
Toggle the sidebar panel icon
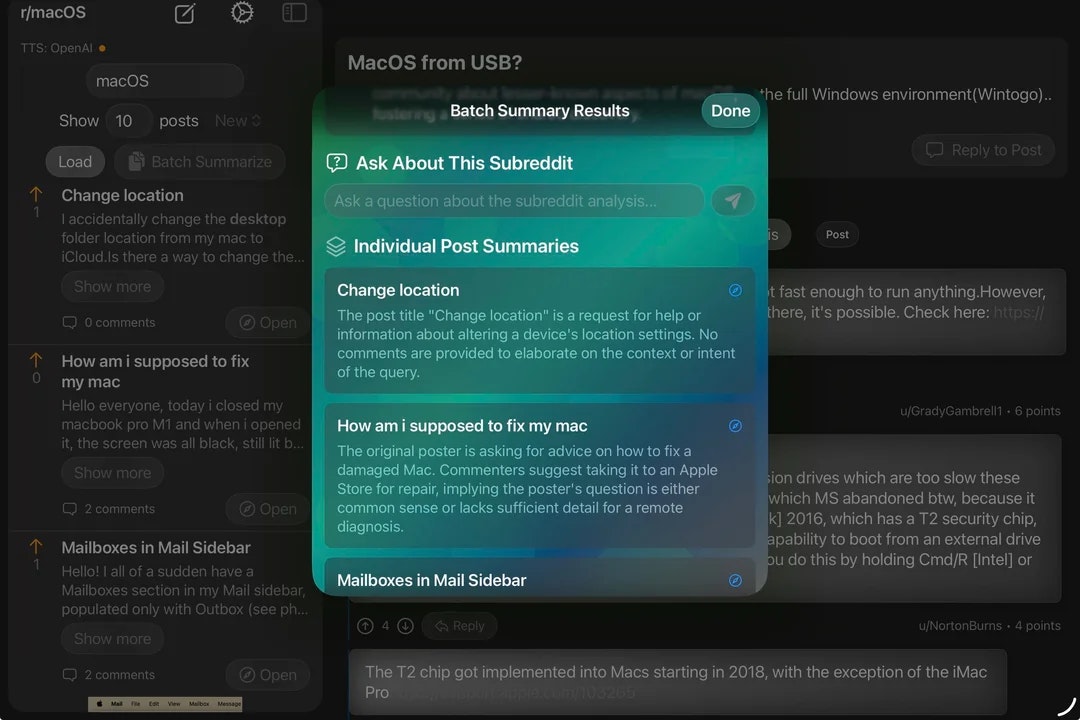tap(294, 12)
